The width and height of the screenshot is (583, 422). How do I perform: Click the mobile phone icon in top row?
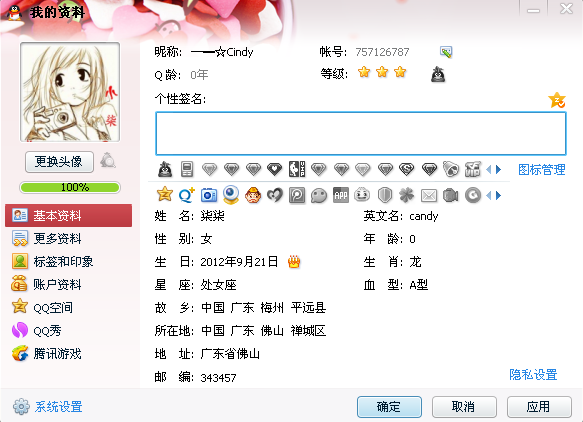tap(187, 170)
